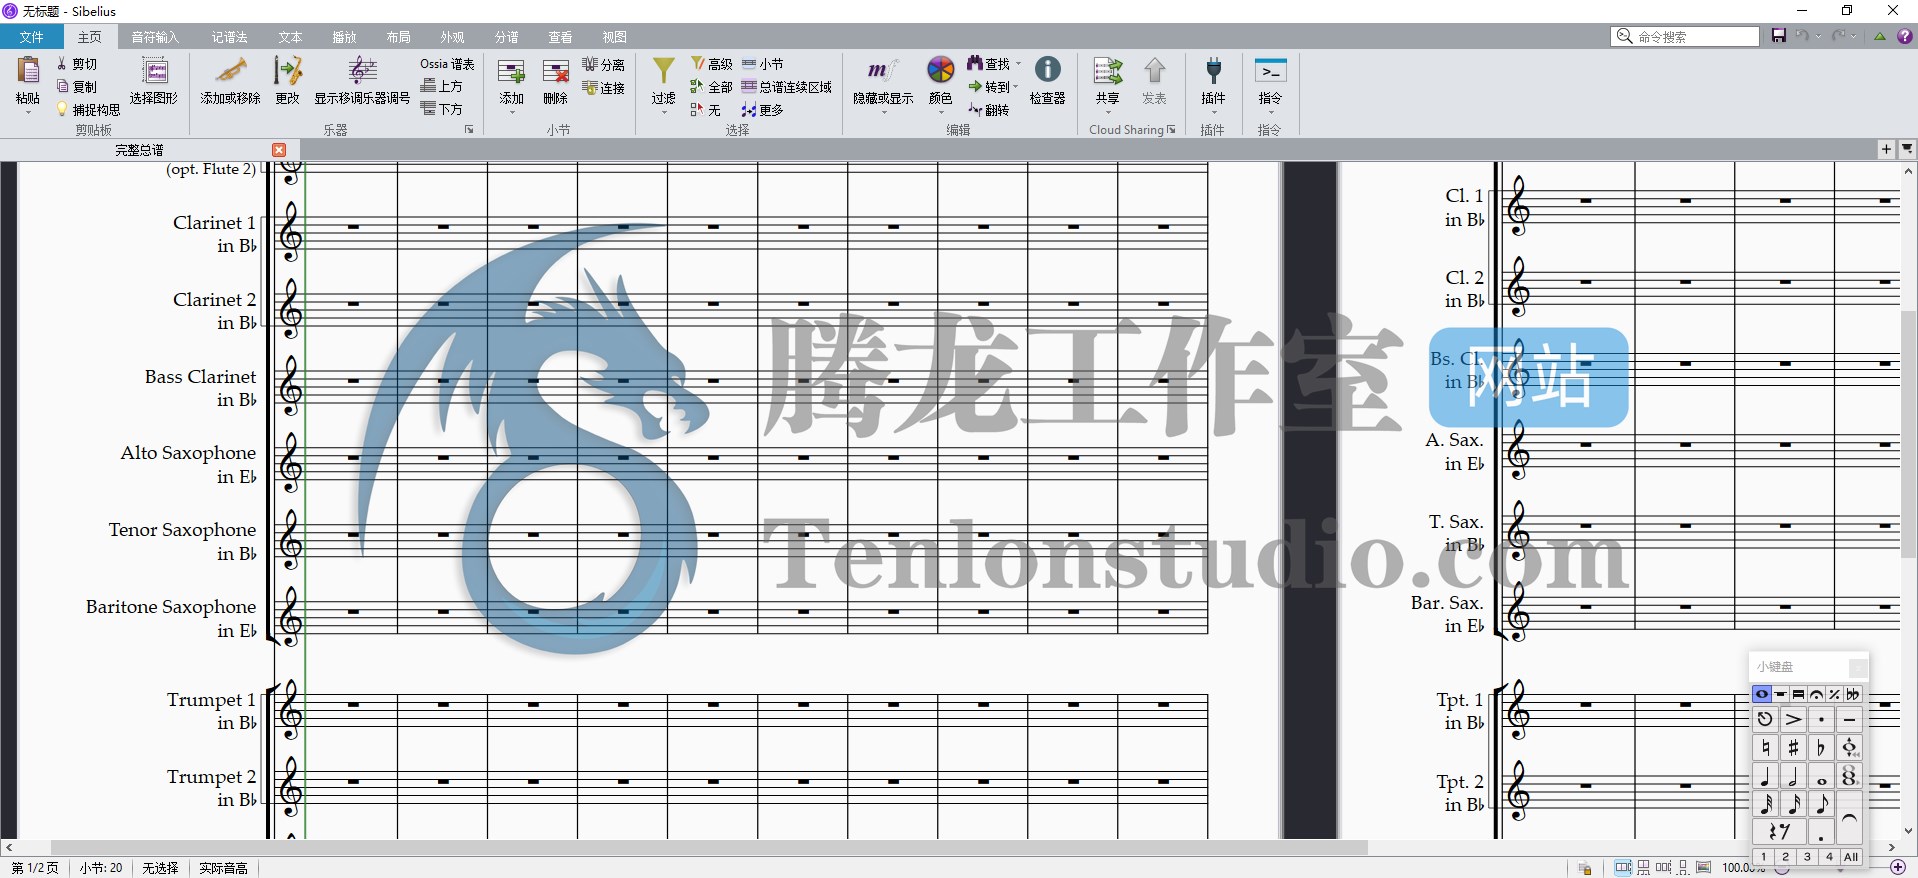Select the flat accidental on keypad
The height and width of the screenshot is (878, 1918).
(x=1821, y=748)
